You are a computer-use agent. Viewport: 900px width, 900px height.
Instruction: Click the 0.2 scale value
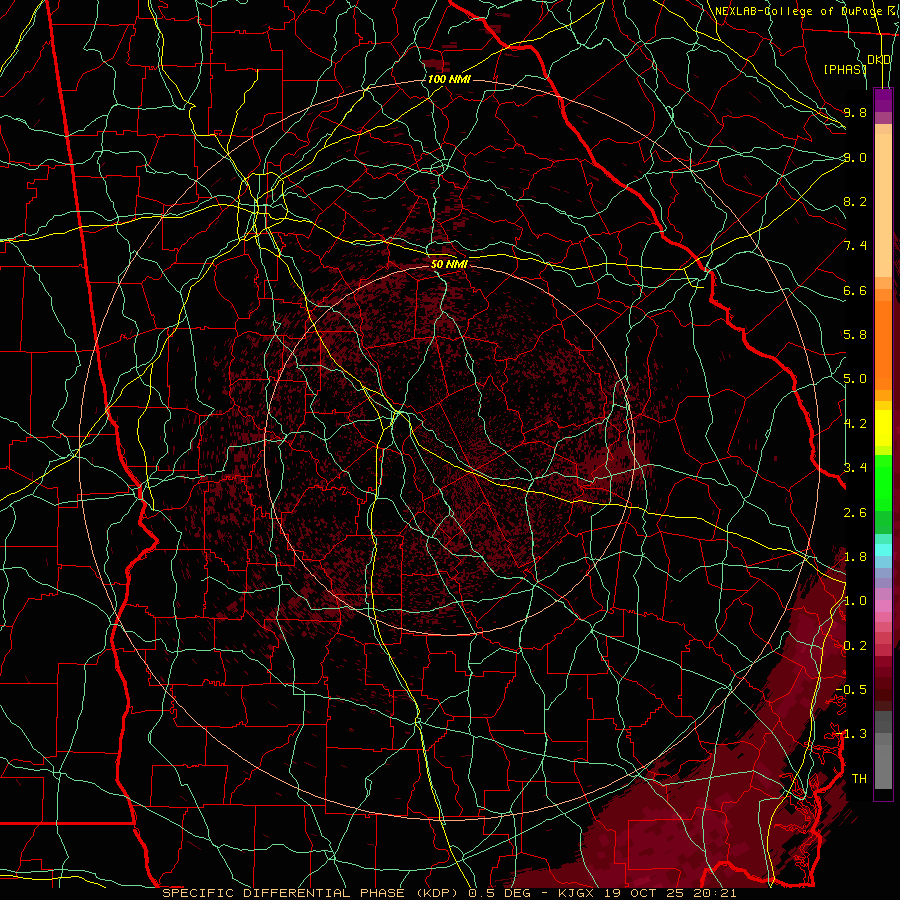click(x=855, y=646)
